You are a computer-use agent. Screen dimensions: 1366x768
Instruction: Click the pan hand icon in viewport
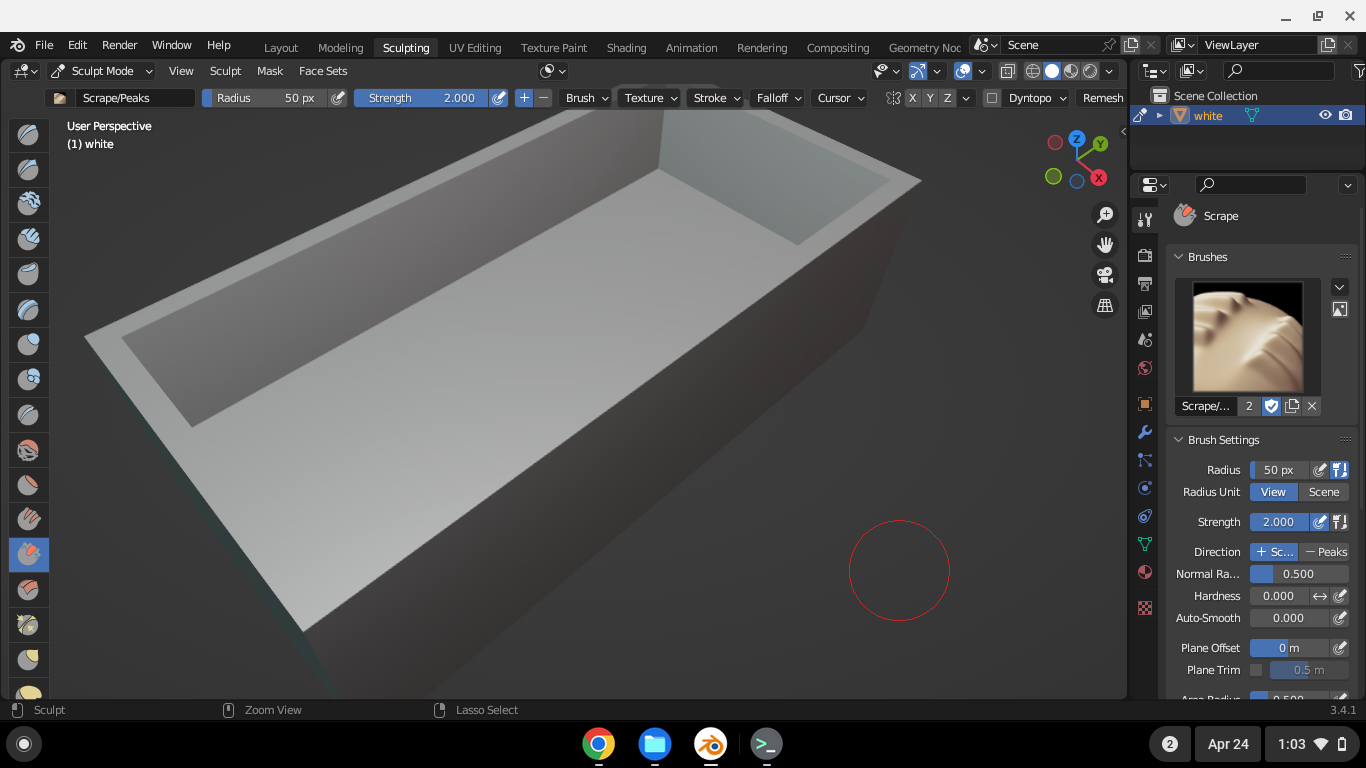[x=1105, y=245]
